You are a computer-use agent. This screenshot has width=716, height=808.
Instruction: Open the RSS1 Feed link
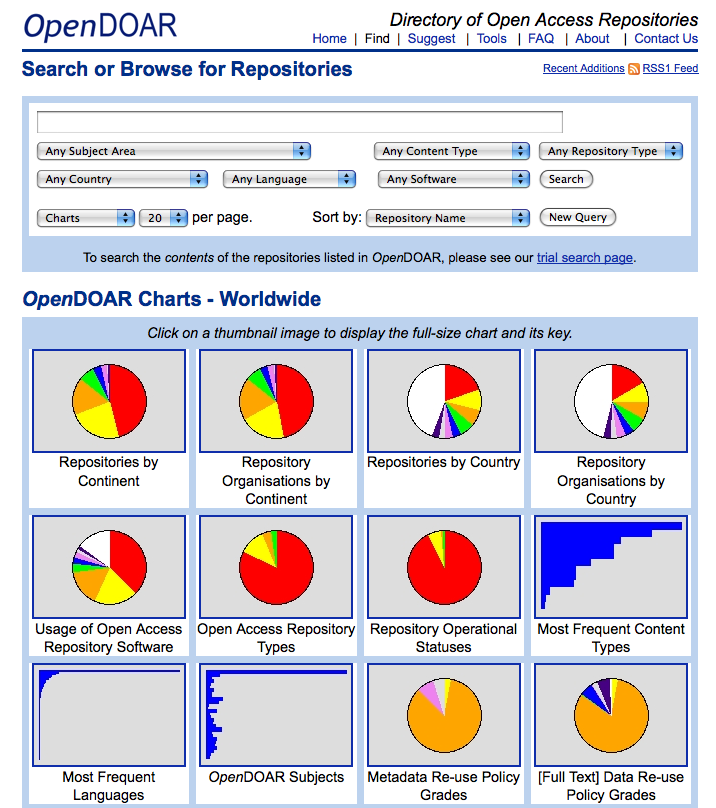pos(670,68)
